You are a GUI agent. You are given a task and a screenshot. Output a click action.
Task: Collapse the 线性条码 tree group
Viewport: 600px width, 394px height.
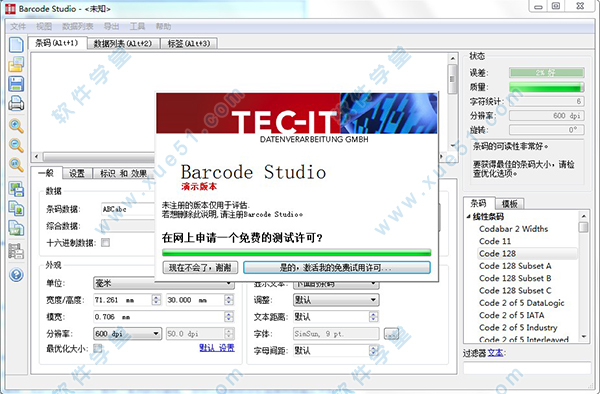click(469, 217)
